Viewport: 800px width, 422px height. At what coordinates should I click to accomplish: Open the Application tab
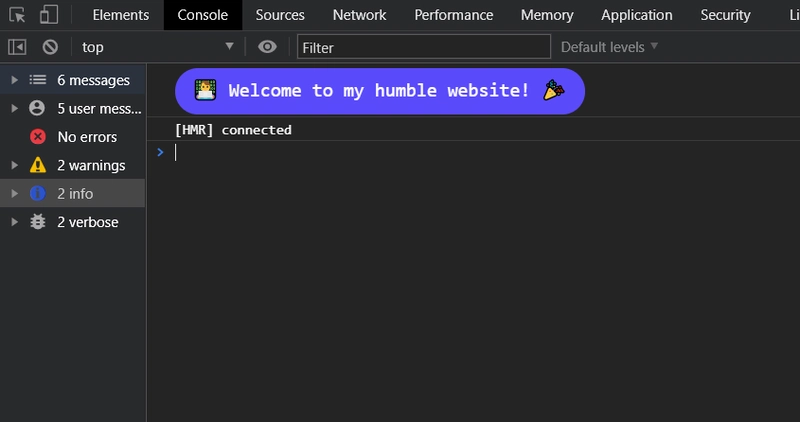pos(636,15)
